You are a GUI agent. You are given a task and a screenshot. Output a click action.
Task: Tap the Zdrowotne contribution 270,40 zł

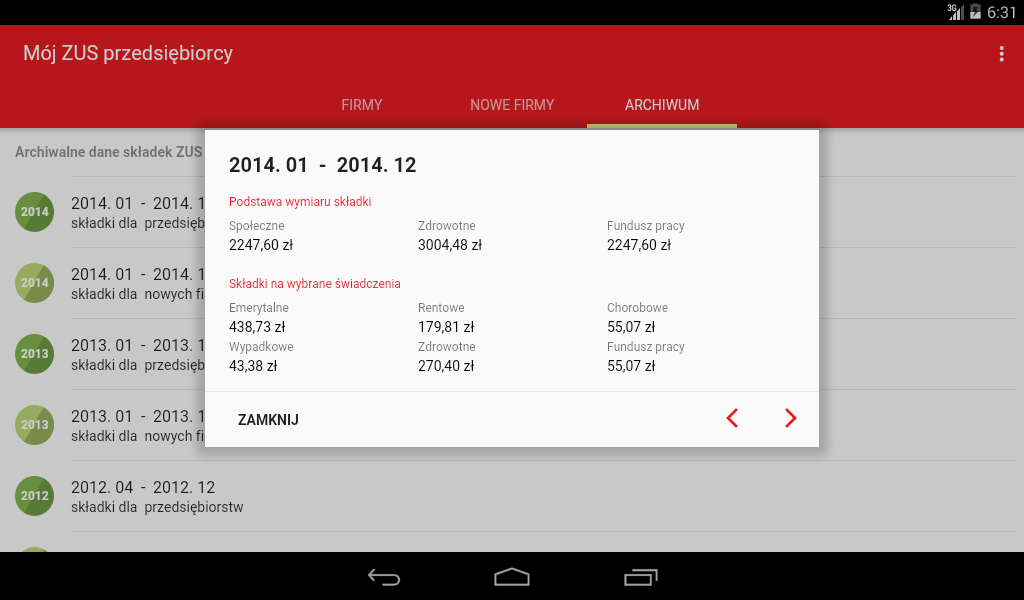pos(446,366)
